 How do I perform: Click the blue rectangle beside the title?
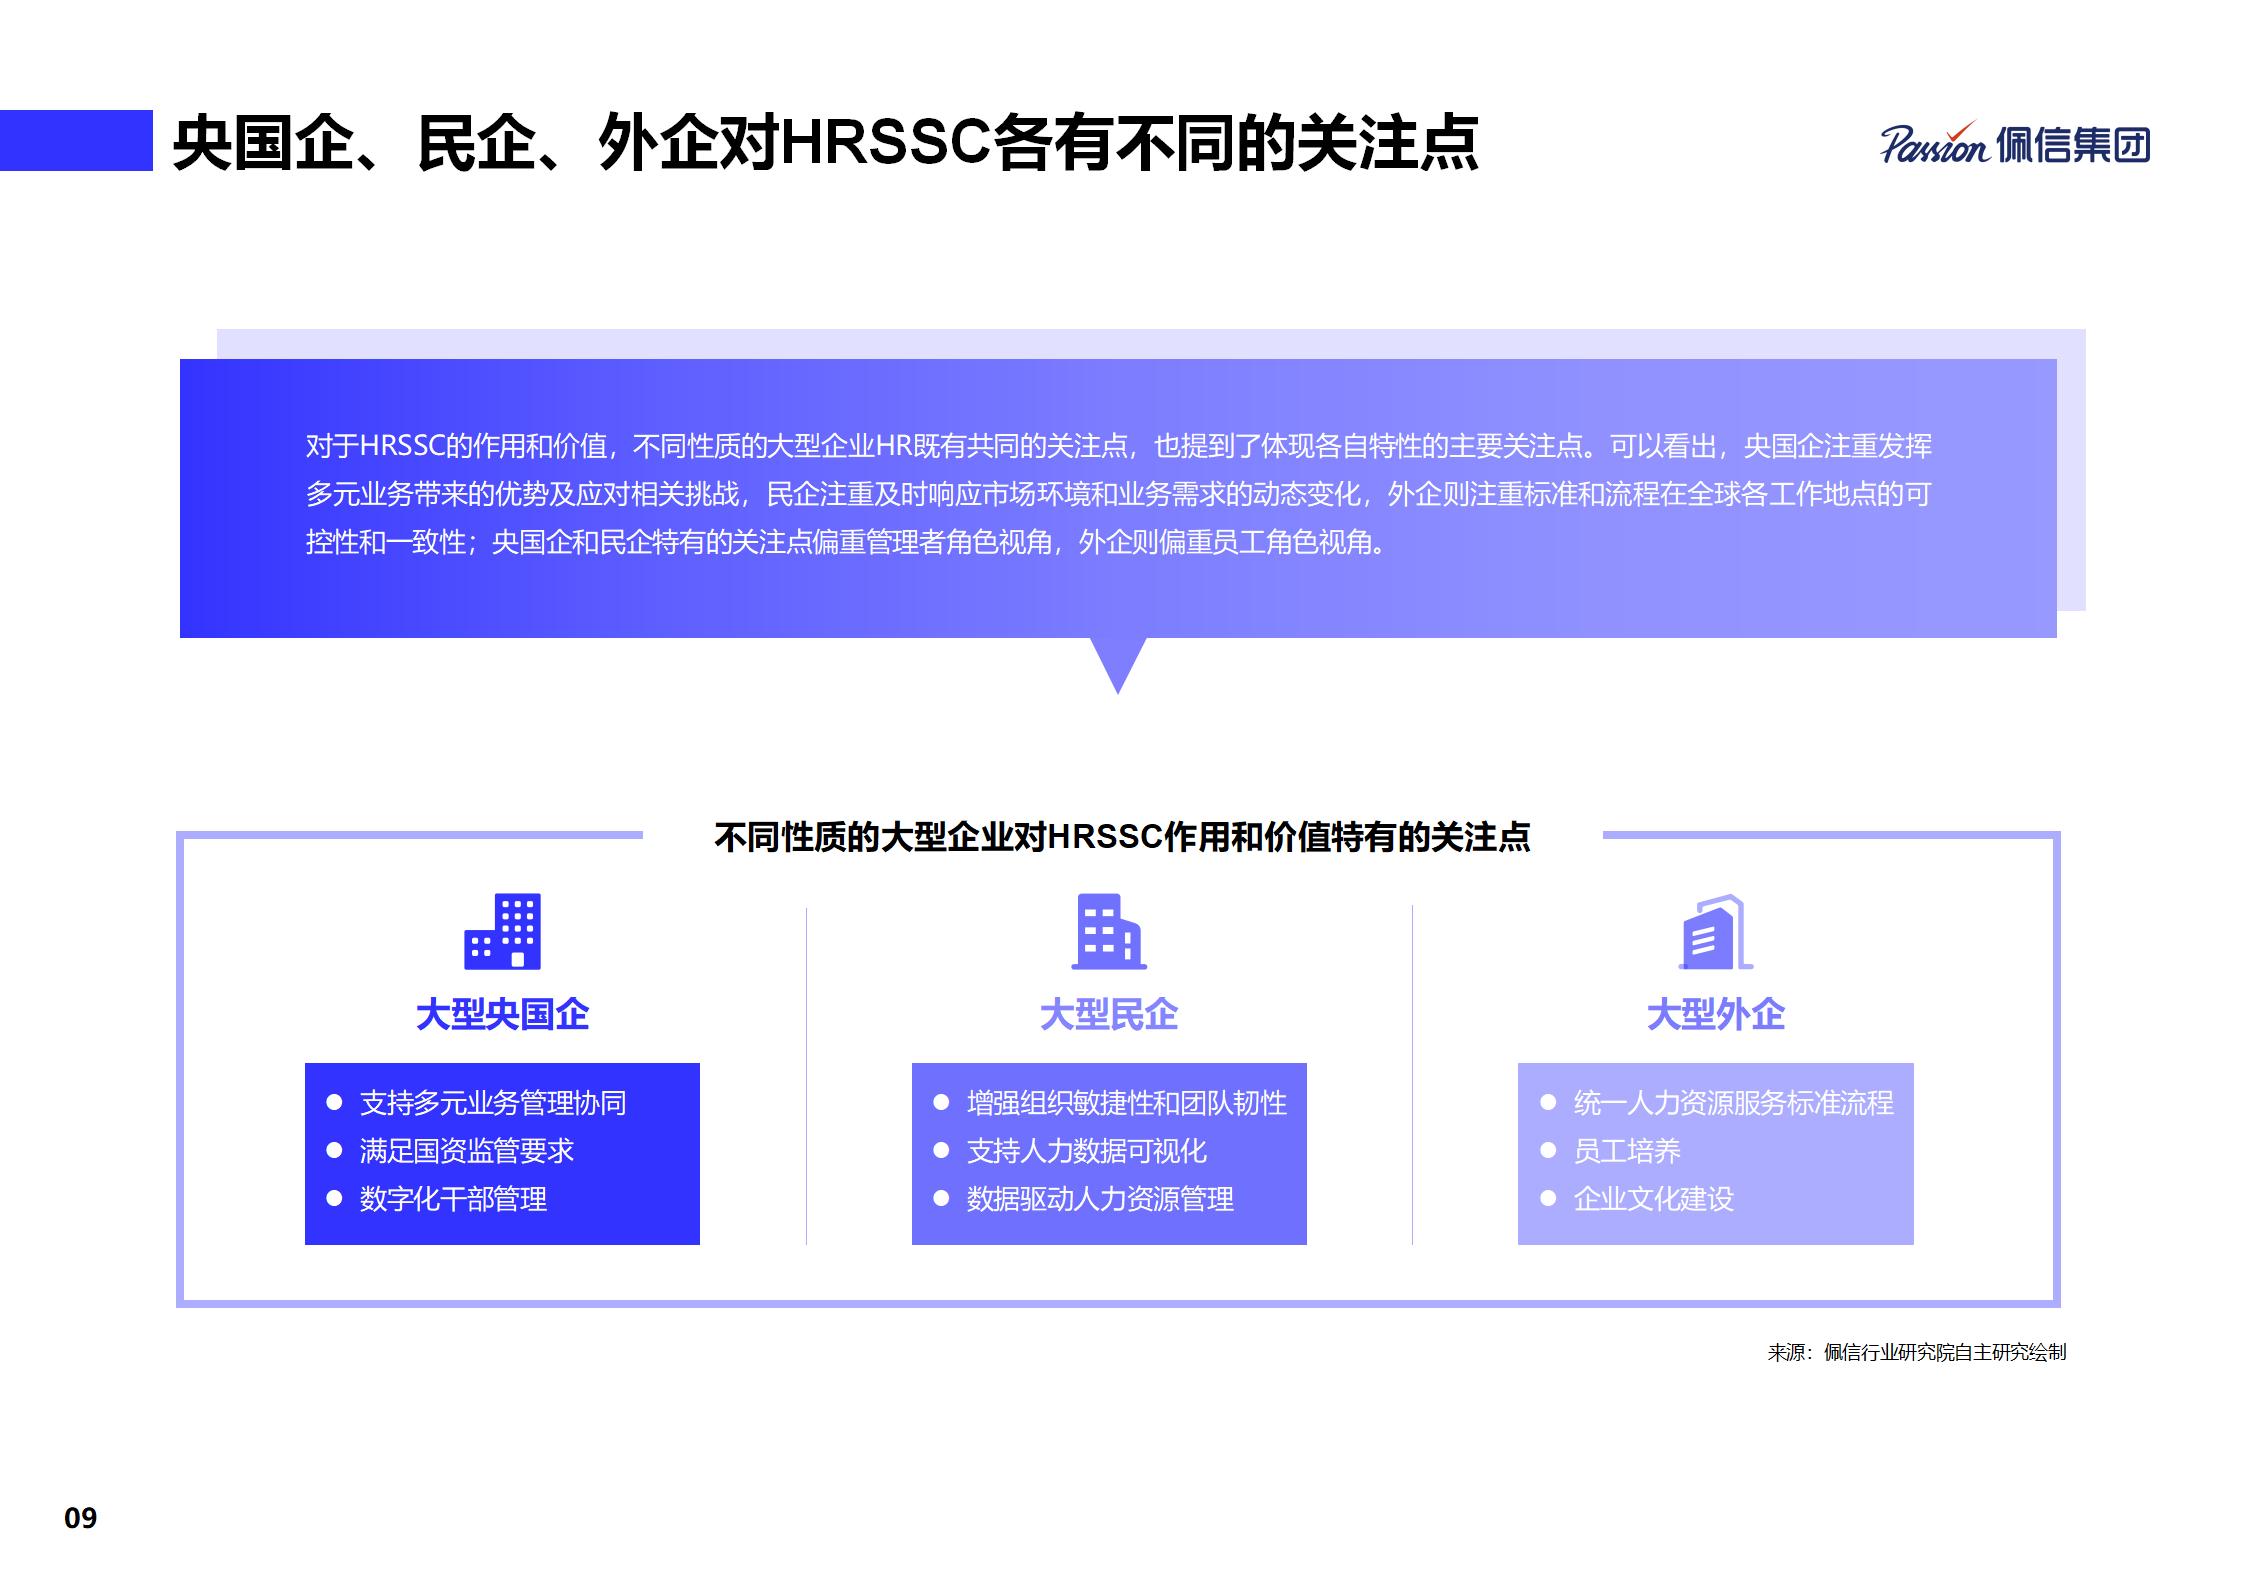[x=76, y=141]
